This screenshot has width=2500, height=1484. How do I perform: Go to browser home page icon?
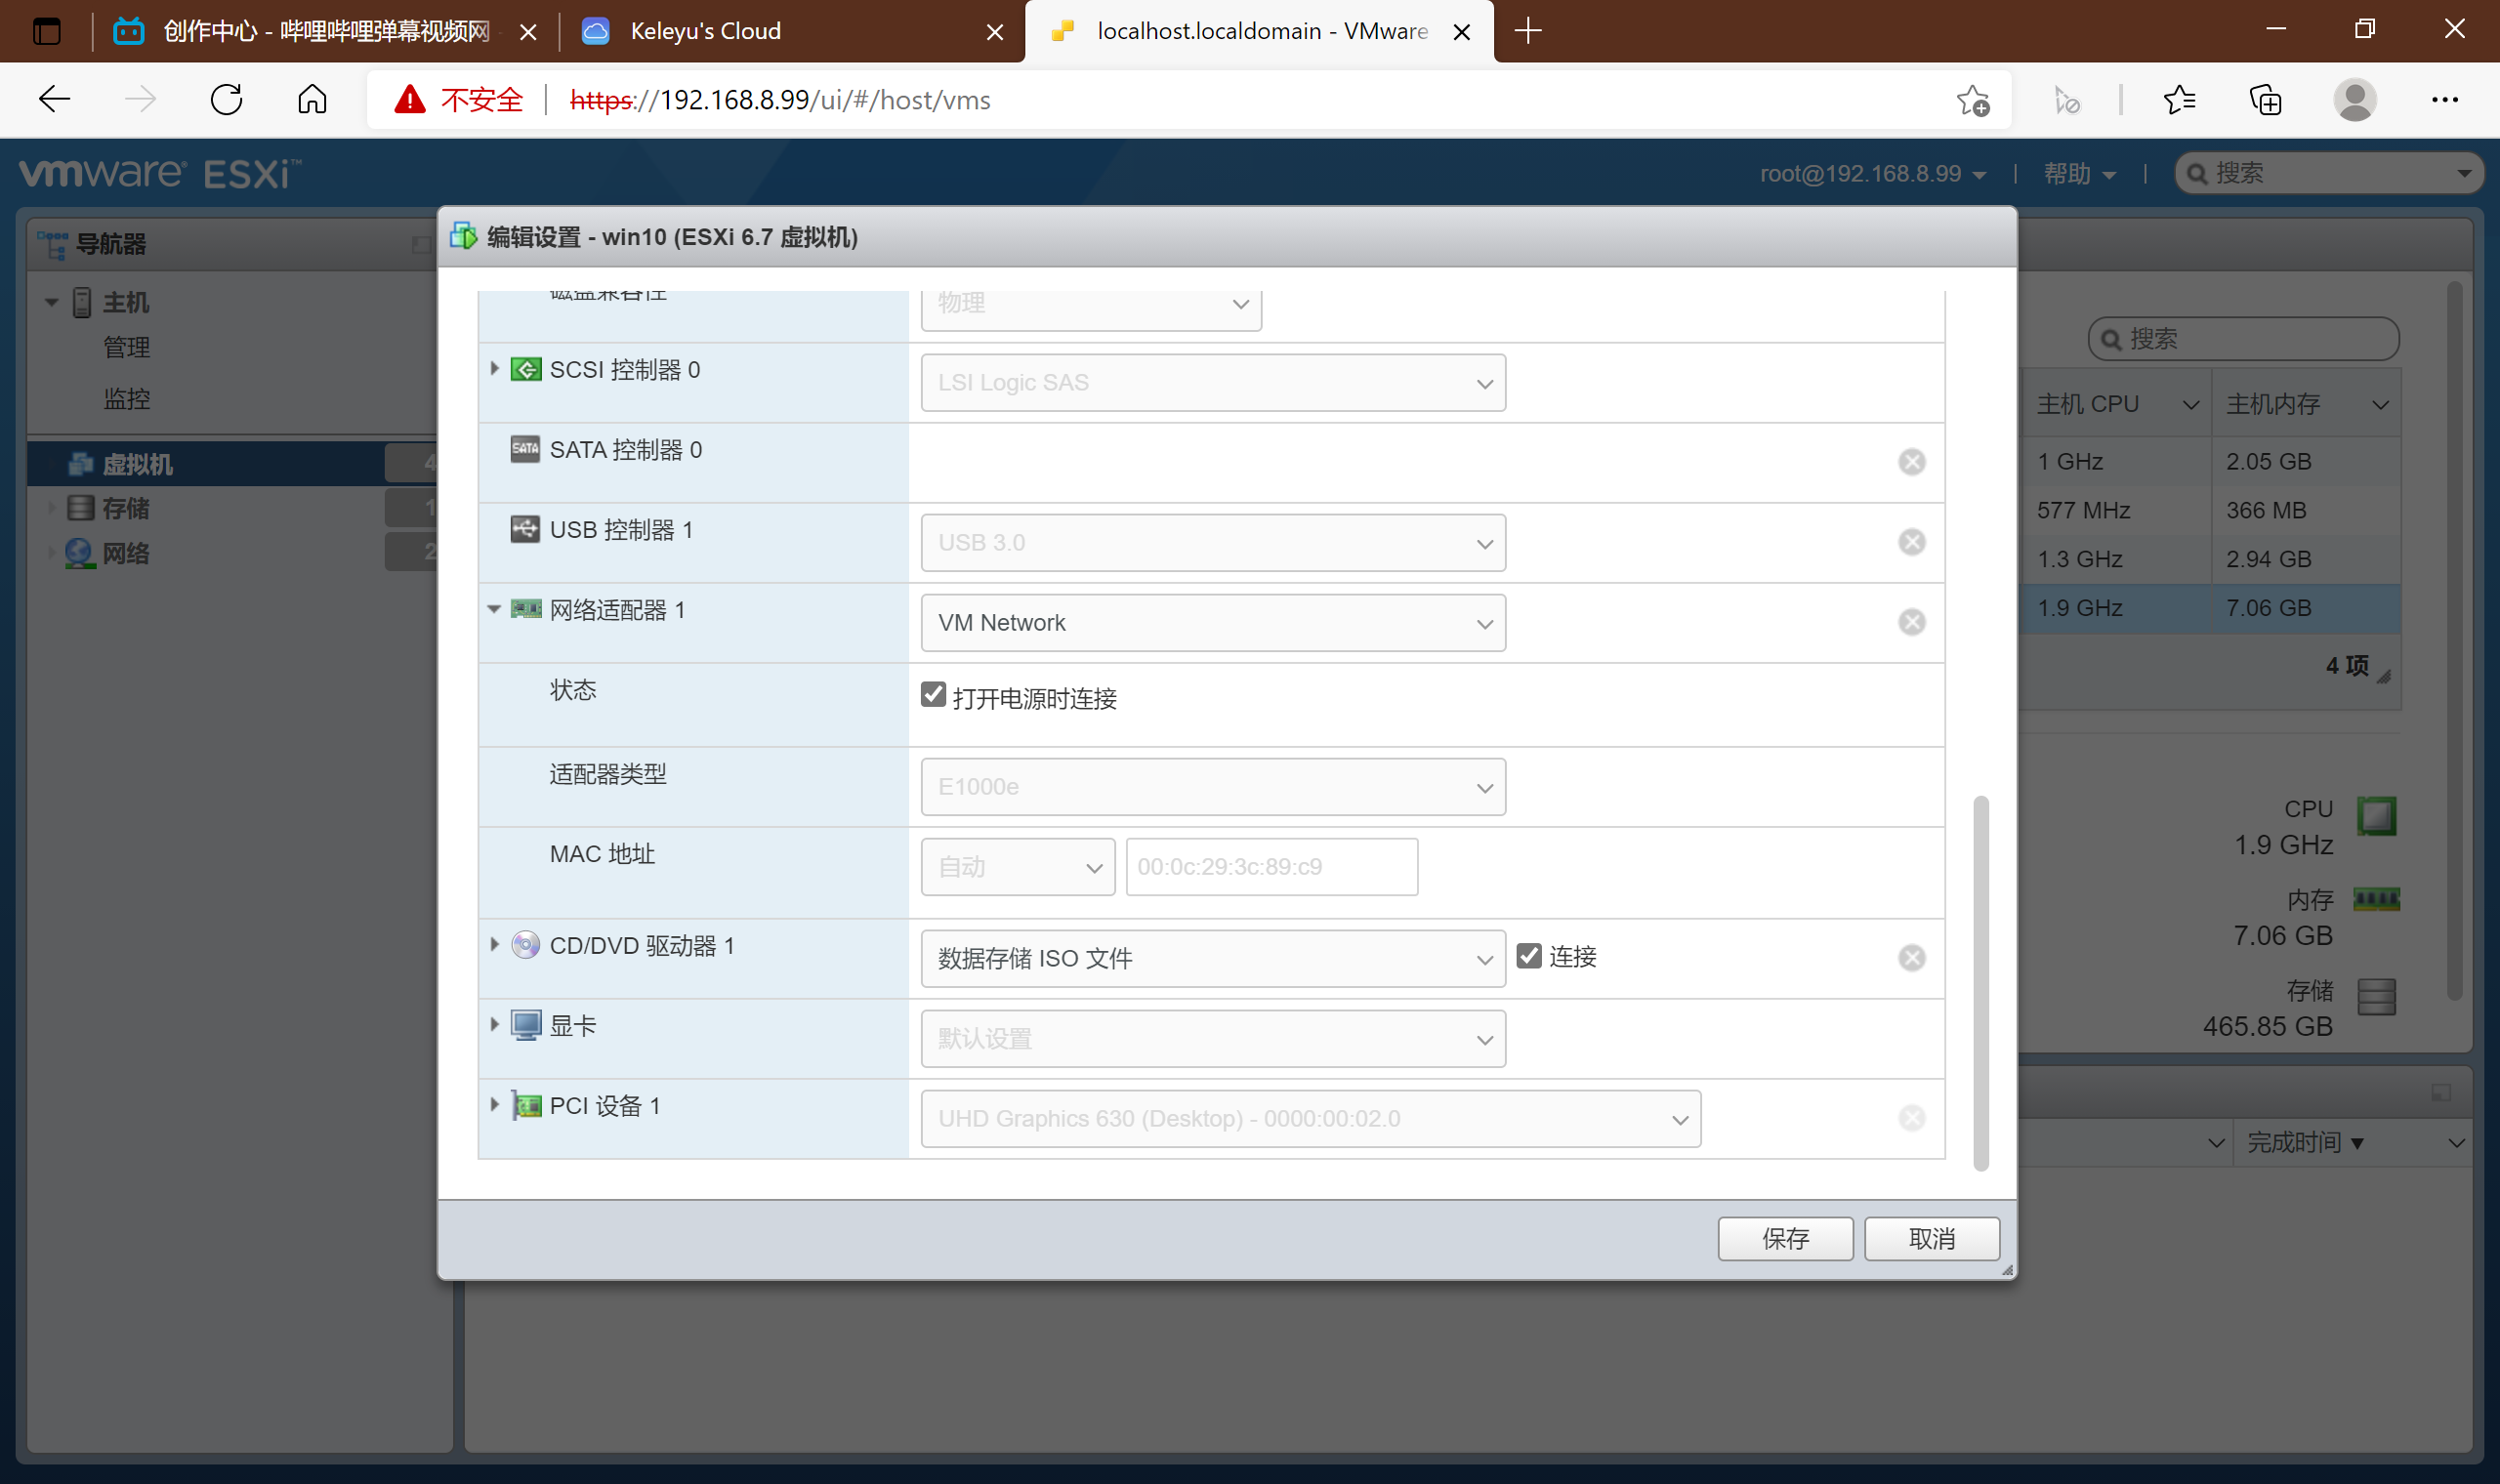point(312,99)
